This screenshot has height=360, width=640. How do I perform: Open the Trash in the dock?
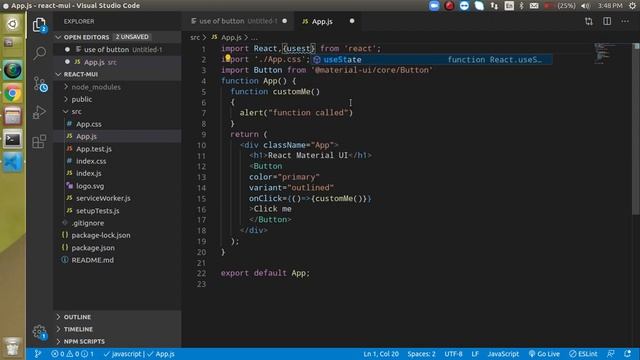13,347
